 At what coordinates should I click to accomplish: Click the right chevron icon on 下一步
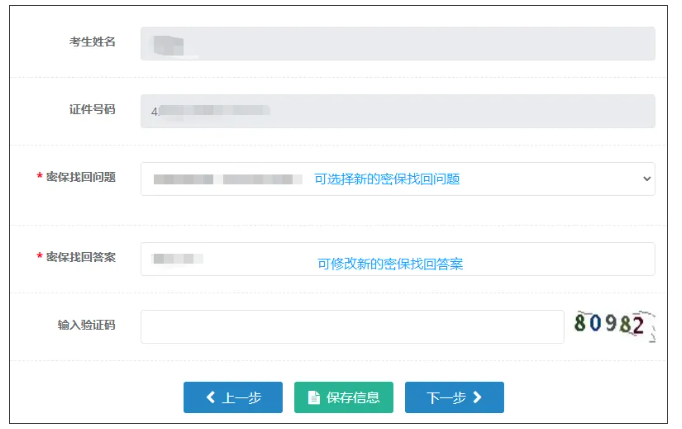[477, 397]
